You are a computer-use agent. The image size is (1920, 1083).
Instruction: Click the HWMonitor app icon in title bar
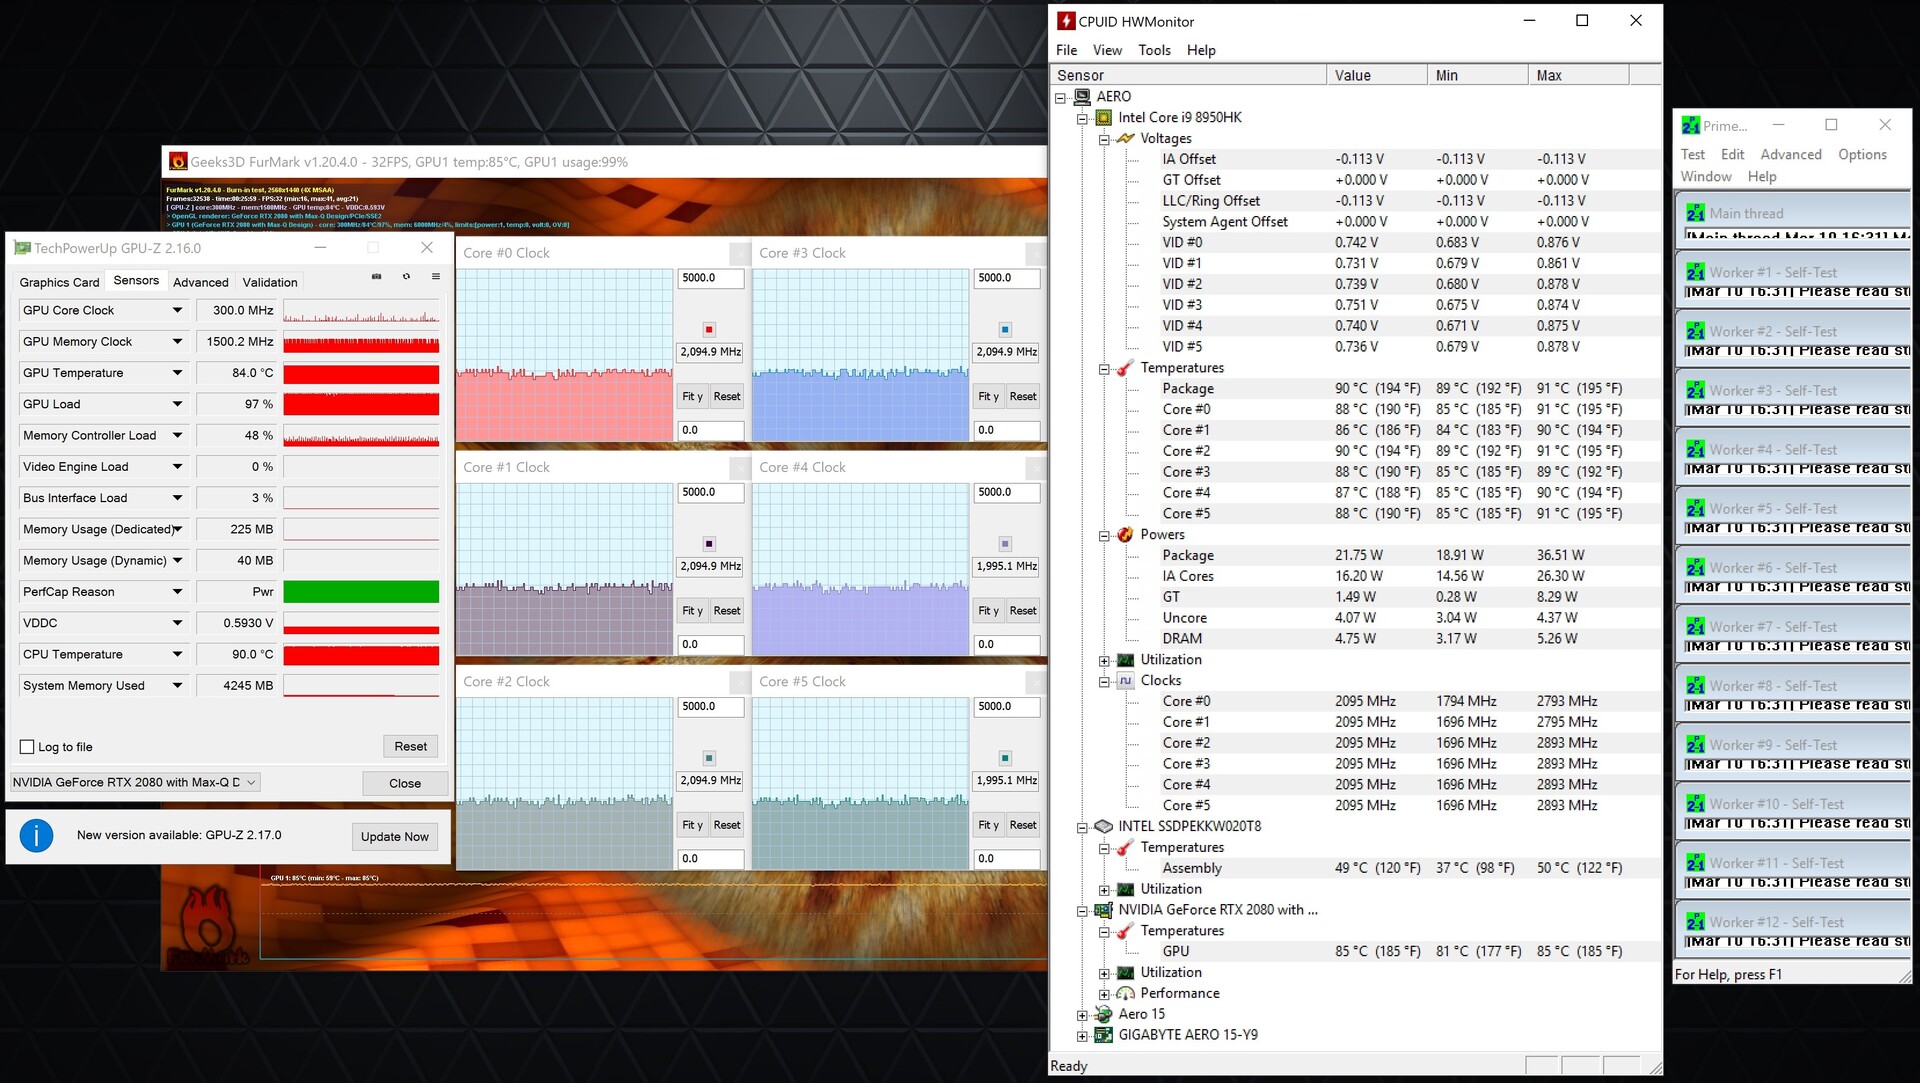[1066, 21]
